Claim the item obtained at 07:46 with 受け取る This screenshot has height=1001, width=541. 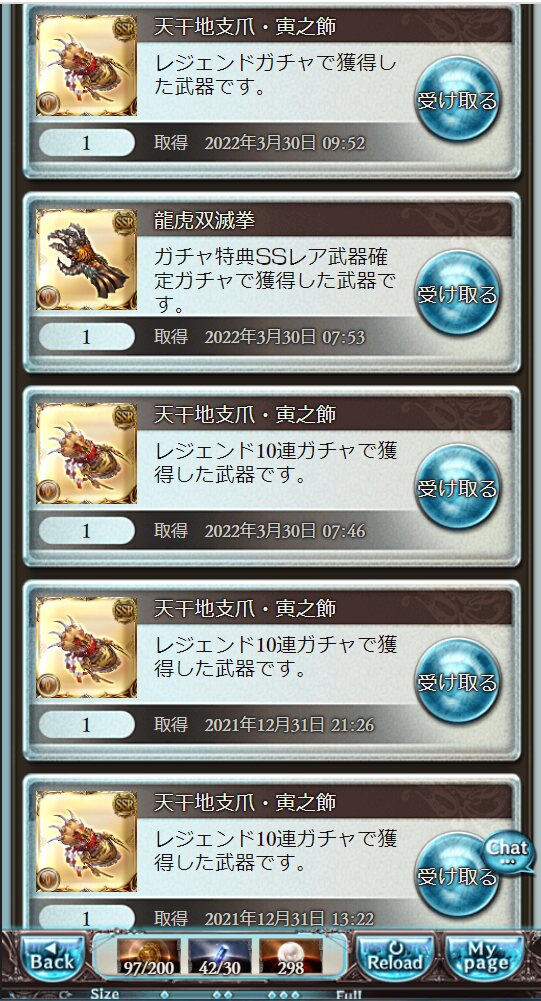pyautogui.click(x=457, y=487)
